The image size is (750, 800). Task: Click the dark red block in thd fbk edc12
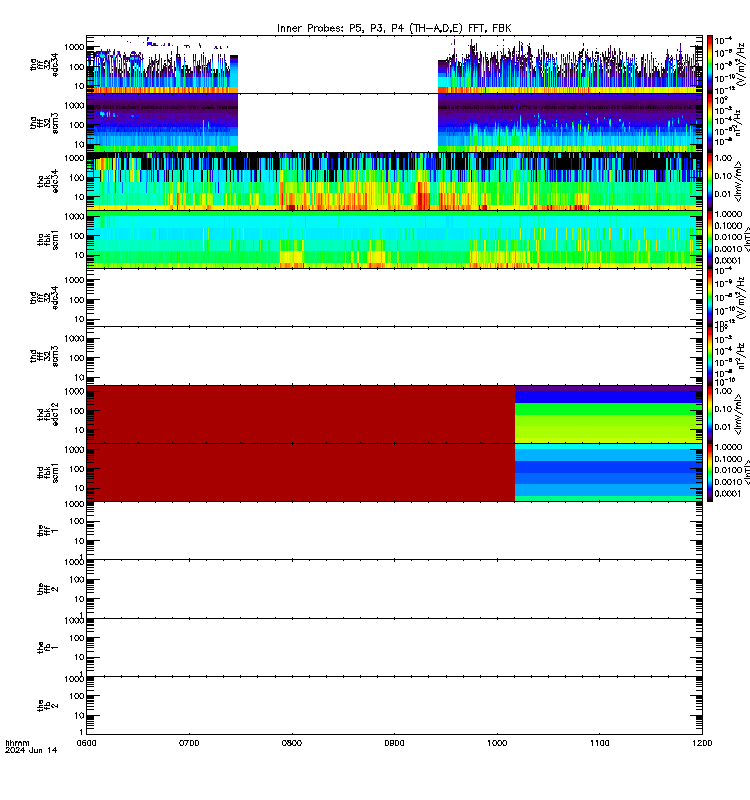301,414
